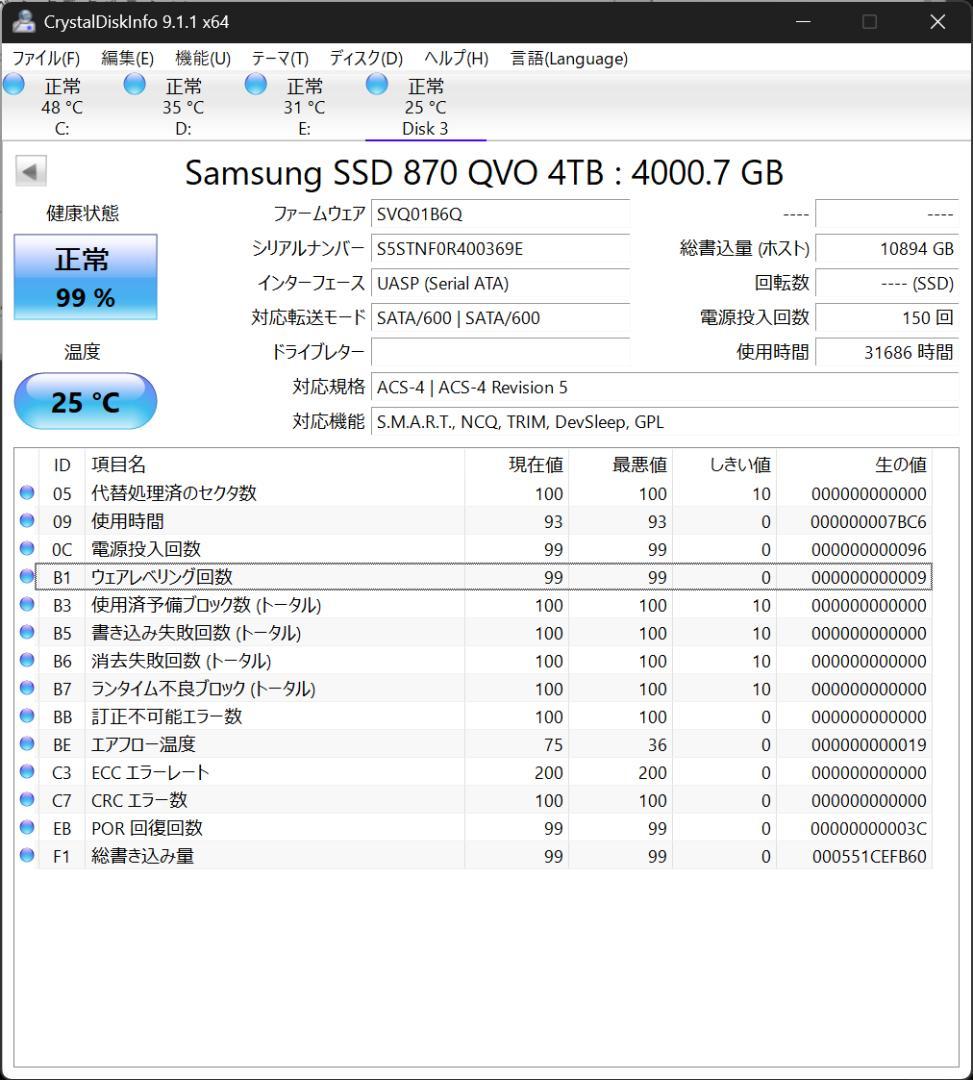
Task: Open the 言語(Language) menu
Action: click(569, 59)
